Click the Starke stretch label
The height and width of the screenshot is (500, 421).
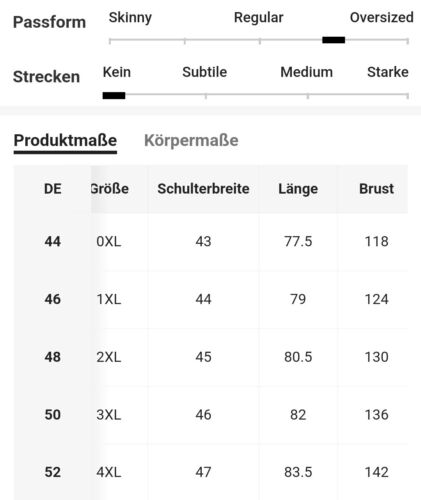click(388, 72)
